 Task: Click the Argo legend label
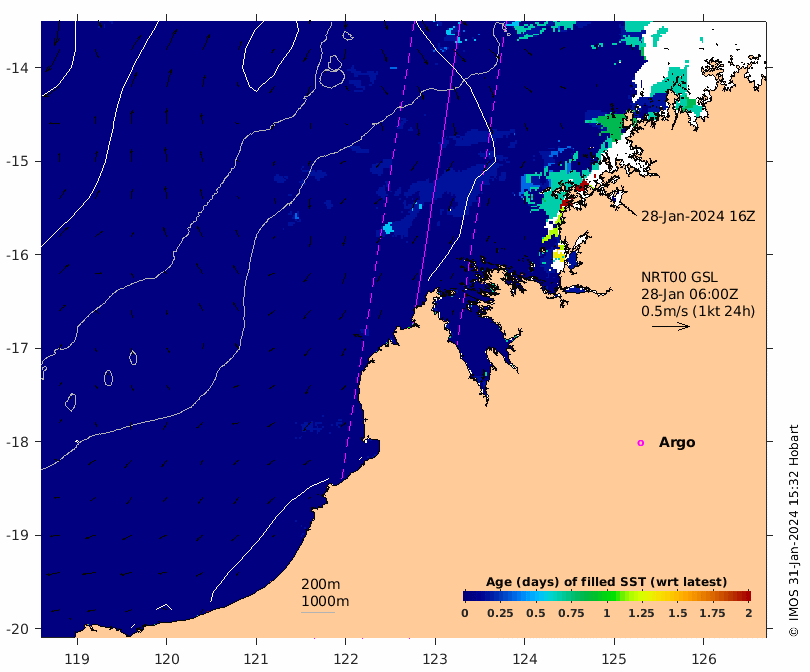[x=677, y=443]
